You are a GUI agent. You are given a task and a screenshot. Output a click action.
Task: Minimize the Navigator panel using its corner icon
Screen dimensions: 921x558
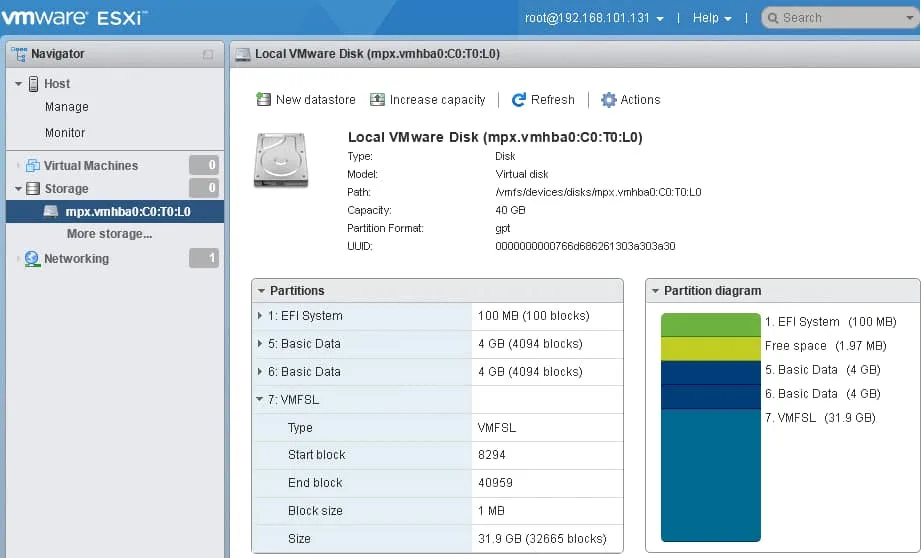click(208, 54)
